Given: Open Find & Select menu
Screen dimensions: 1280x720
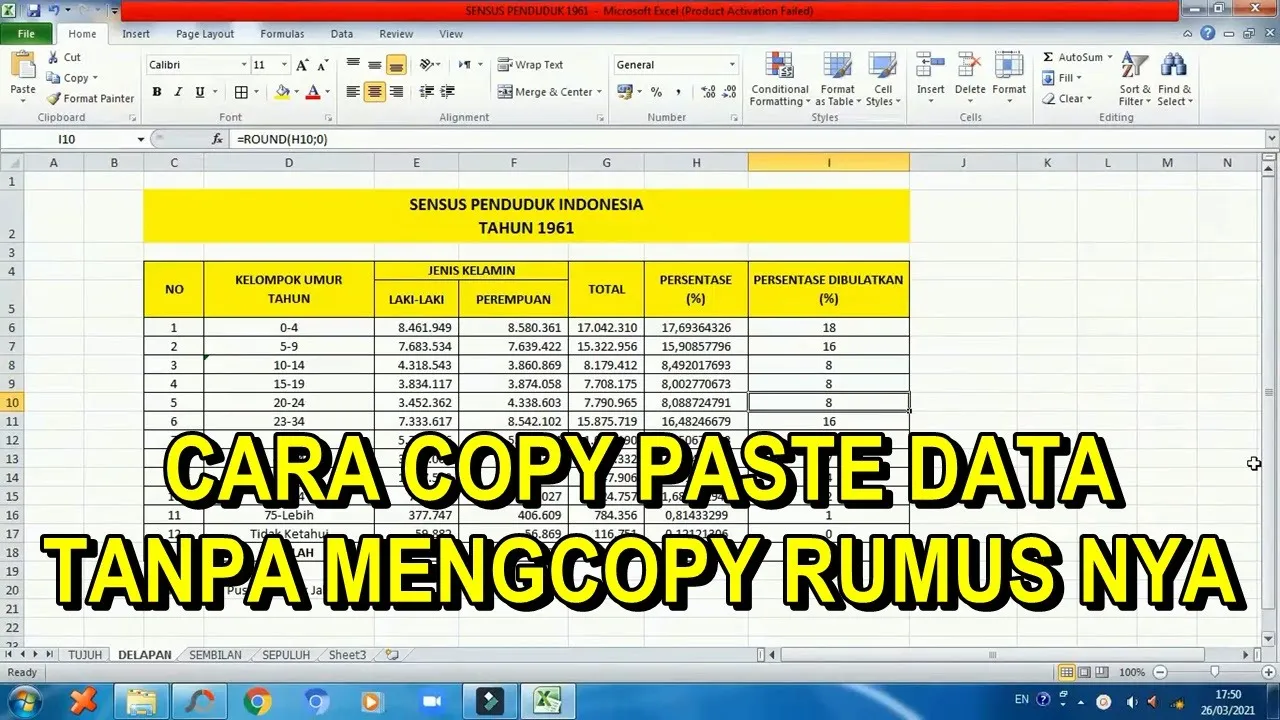Looking at the screenshot, I should (1175, 80).
